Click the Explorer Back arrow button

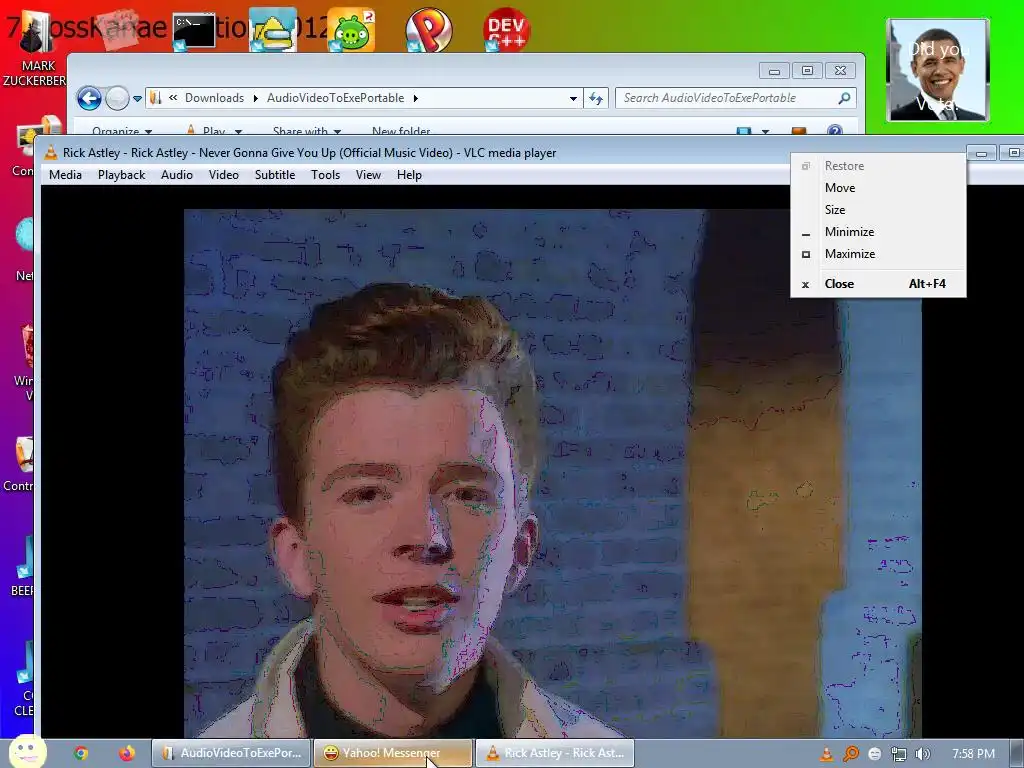pos(89,99)
